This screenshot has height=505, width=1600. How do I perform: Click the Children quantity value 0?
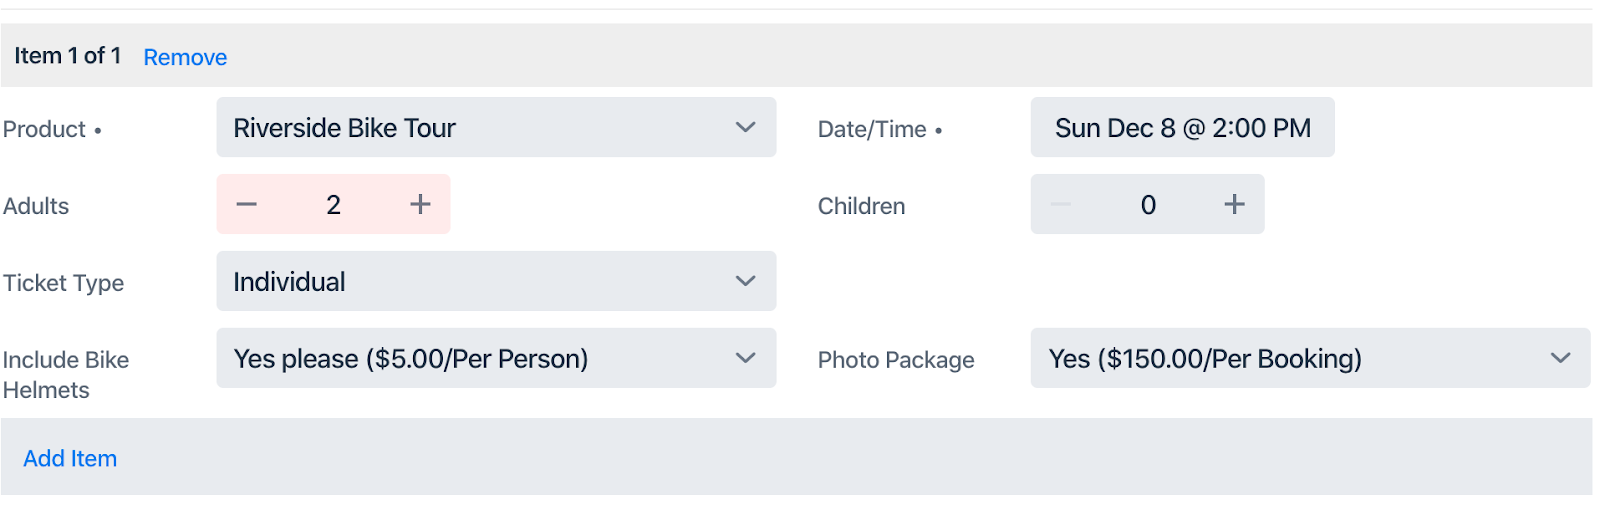pyautogui.click(x=1148, y=205)
